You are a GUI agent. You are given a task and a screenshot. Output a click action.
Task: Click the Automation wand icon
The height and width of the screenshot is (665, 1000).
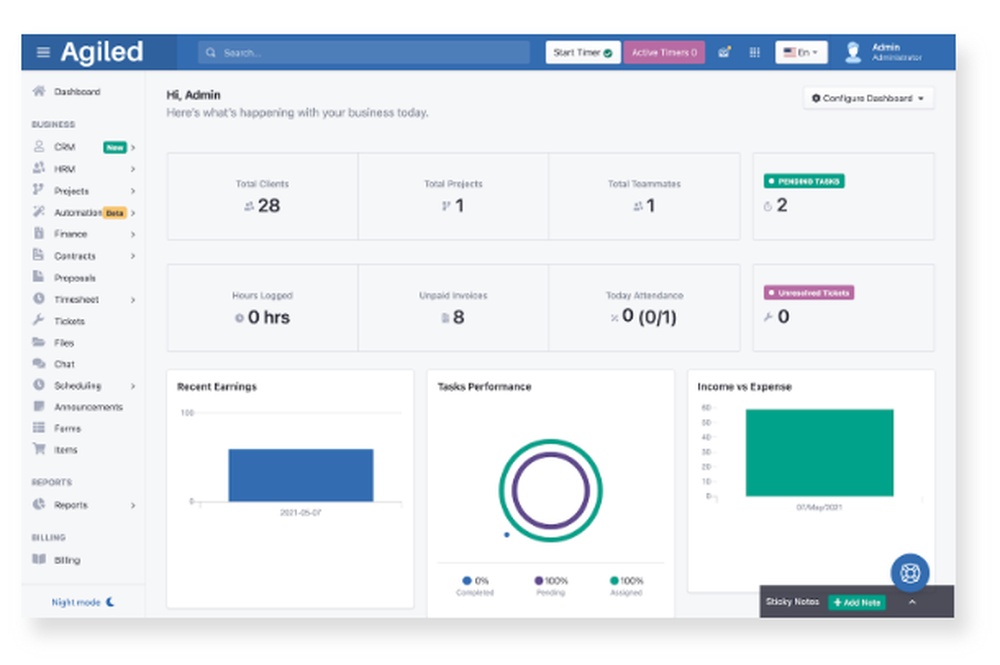coord(39,212)
